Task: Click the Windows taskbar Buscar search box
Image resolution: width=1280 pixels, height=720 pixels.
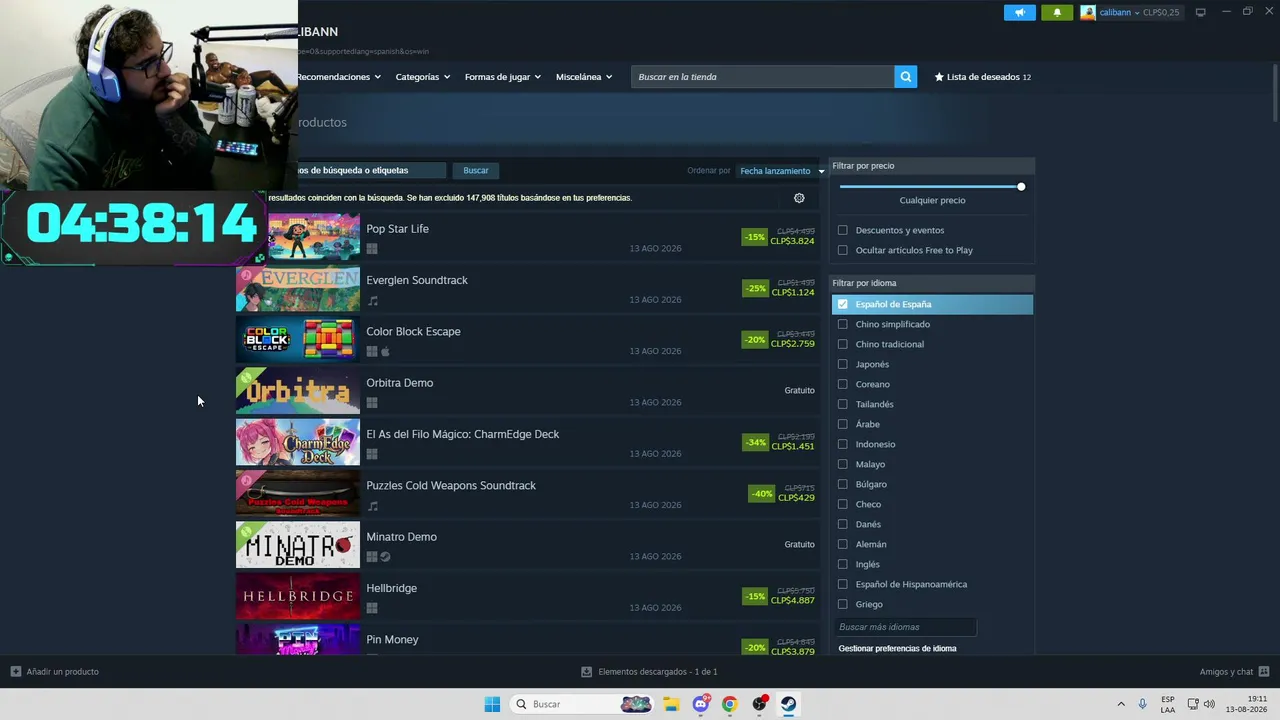Action: coord(581,704)
